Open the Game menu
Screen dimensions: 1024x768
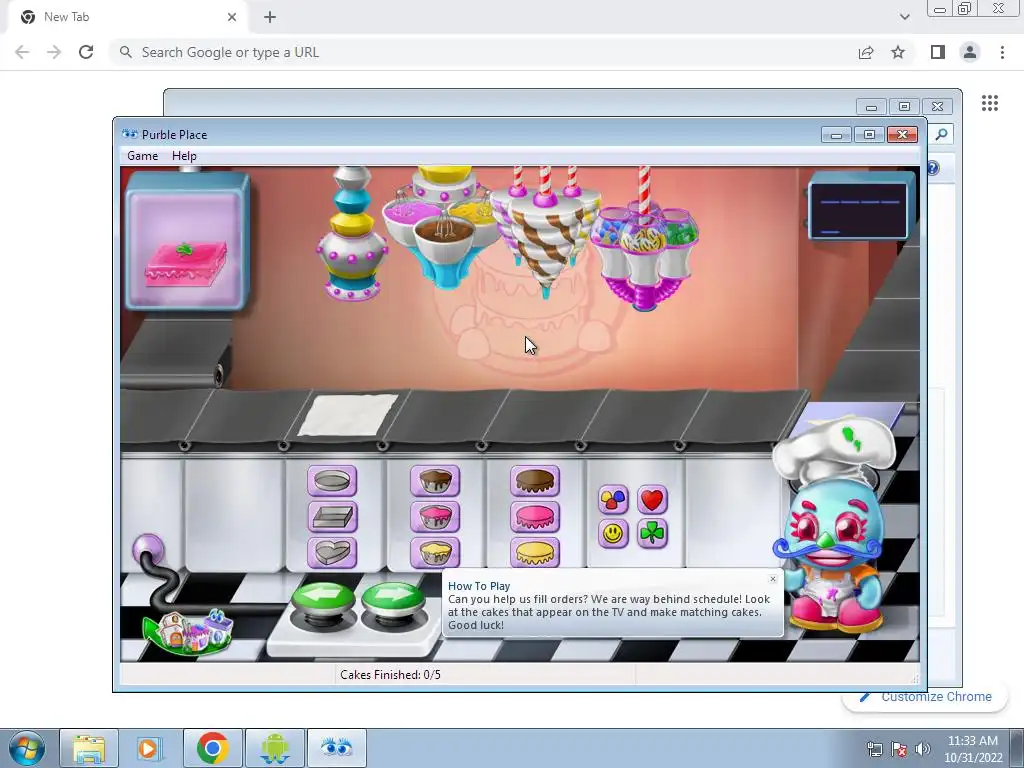coord(142,156)
